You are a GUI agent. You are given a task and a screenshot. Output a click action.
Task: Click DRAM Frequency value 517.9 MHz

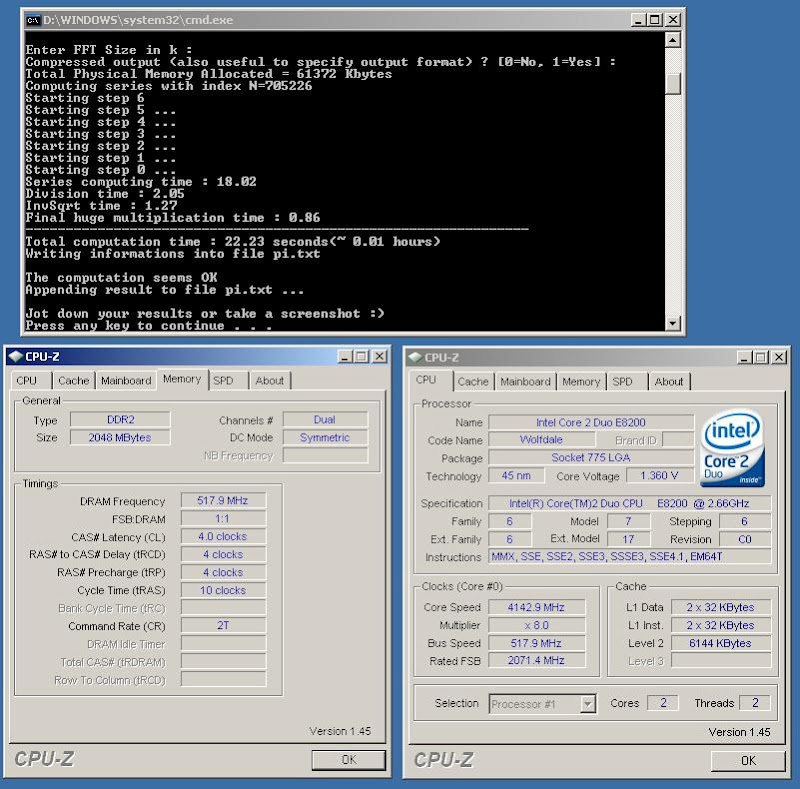(223, 501)
